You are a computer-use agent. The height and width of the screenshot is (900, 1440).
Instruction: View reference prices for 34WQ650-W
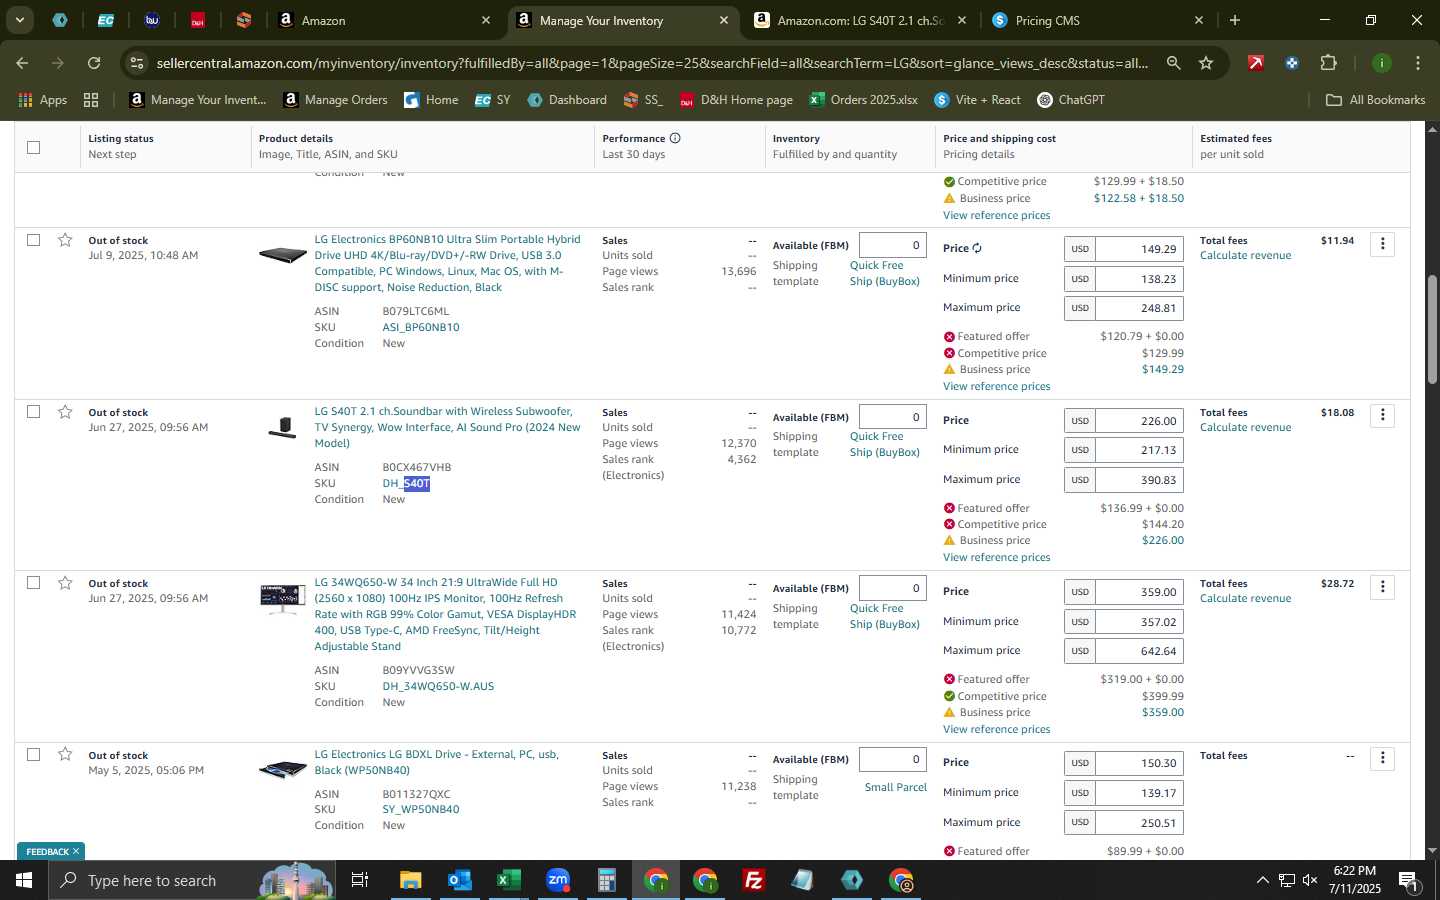tap(996, 729)
